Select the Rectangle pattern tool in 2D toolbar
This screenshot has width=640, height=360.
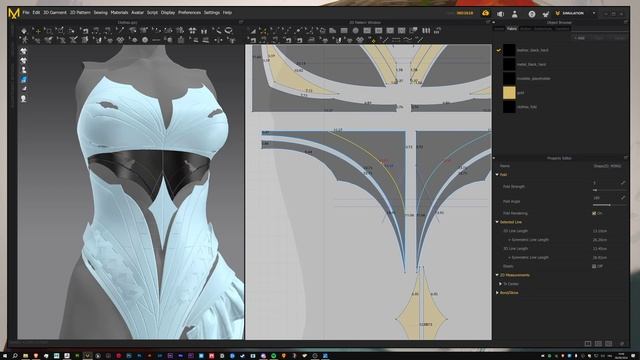click(x=344, y=31)
